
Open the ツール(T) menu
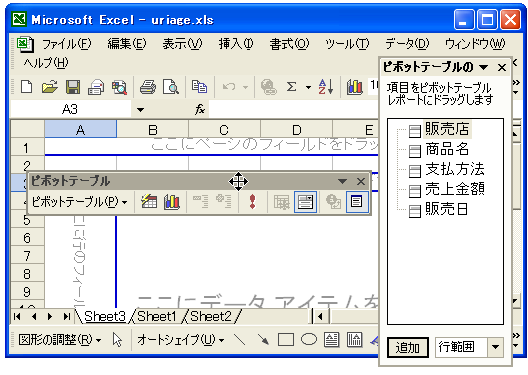tap(347, 44)
